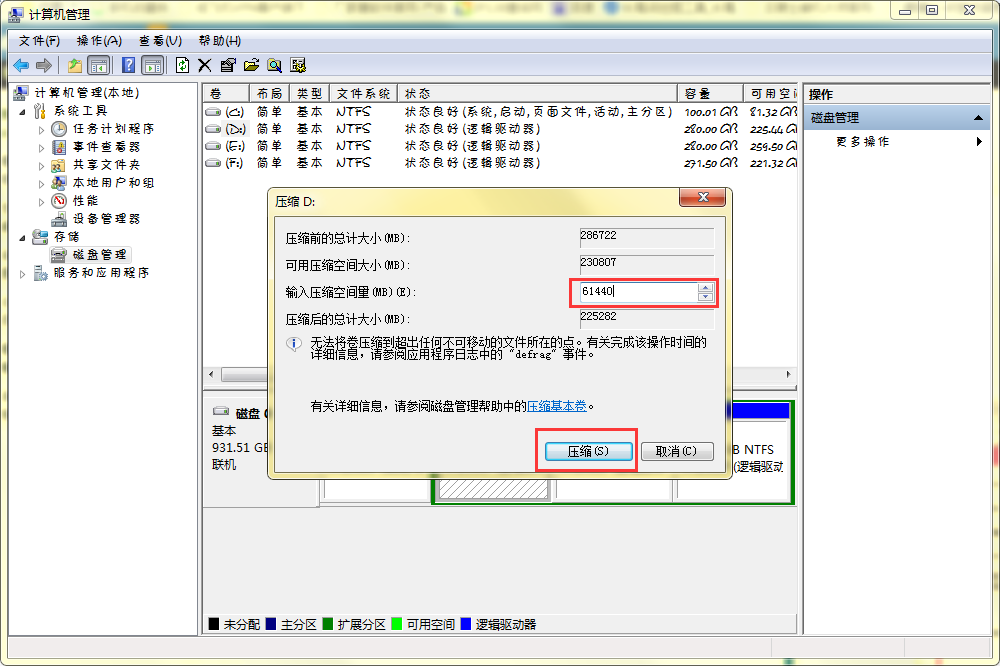Click the open folder toolbar icon
The image size is (1000, 666).
[x=251, y=65]
